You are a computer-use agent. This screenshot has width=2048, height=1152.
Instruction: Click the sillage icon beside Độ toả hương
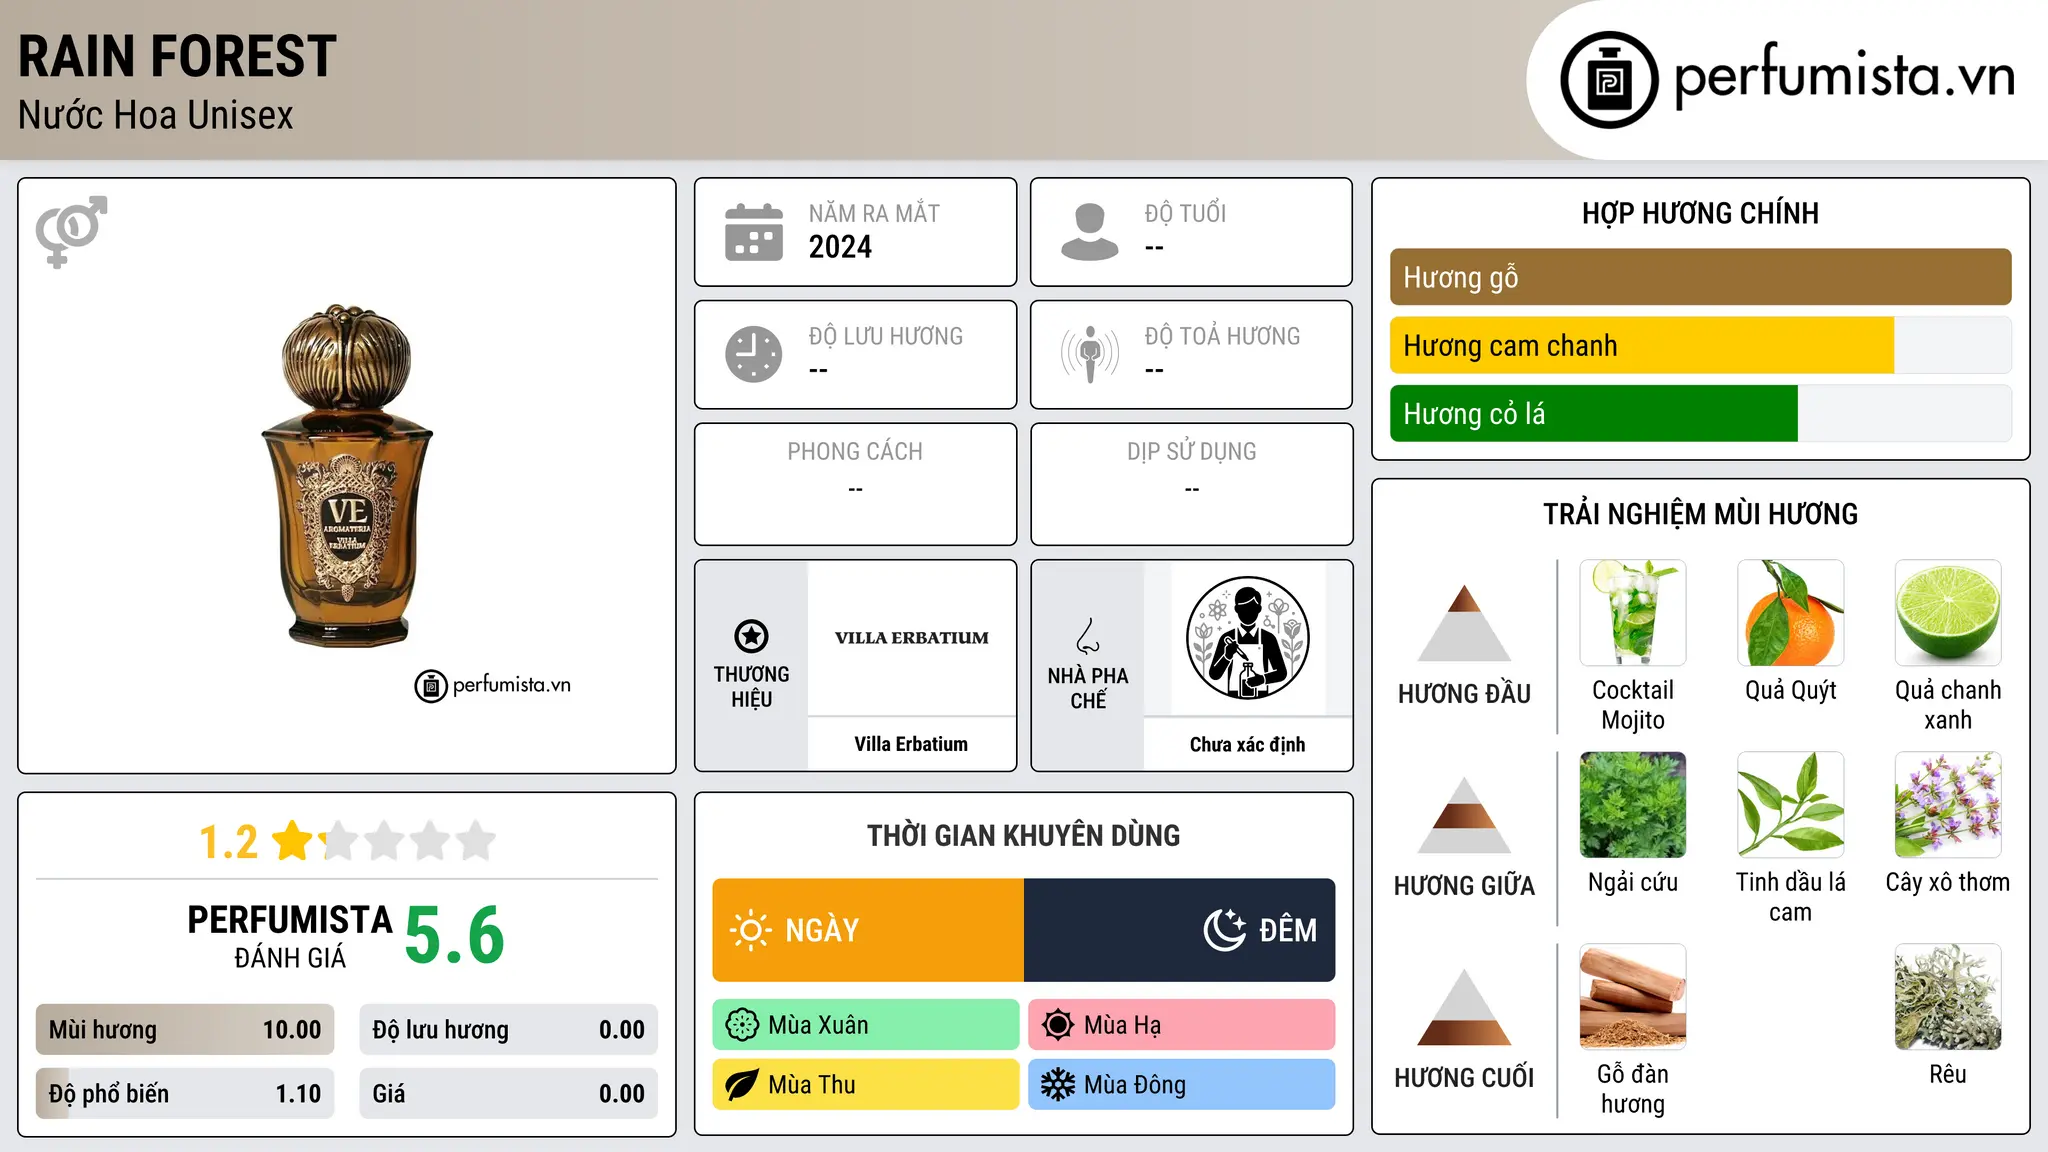pos(1090,354)
